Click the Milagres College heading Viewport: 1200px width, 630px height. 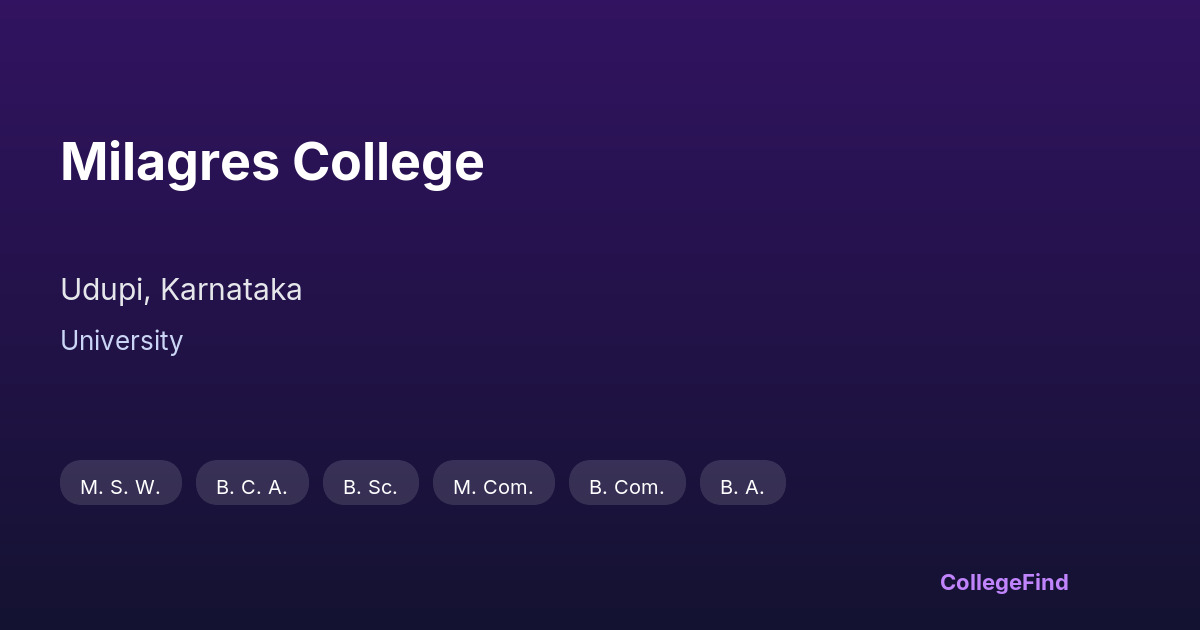272,162
